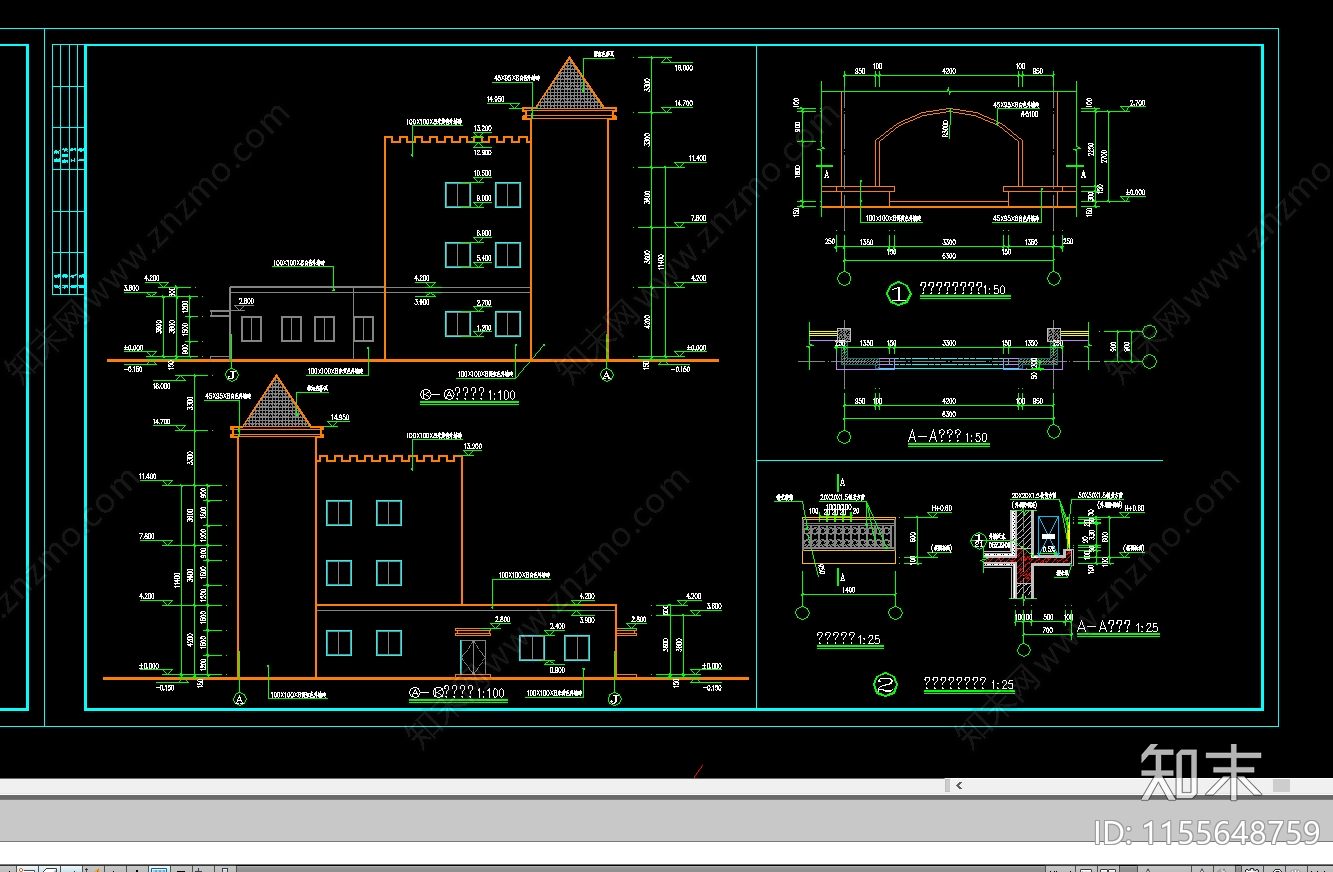Pick axis bubble J under the lower elevation
Viewport: 1333px width, 872px height.
click(615, 699)
